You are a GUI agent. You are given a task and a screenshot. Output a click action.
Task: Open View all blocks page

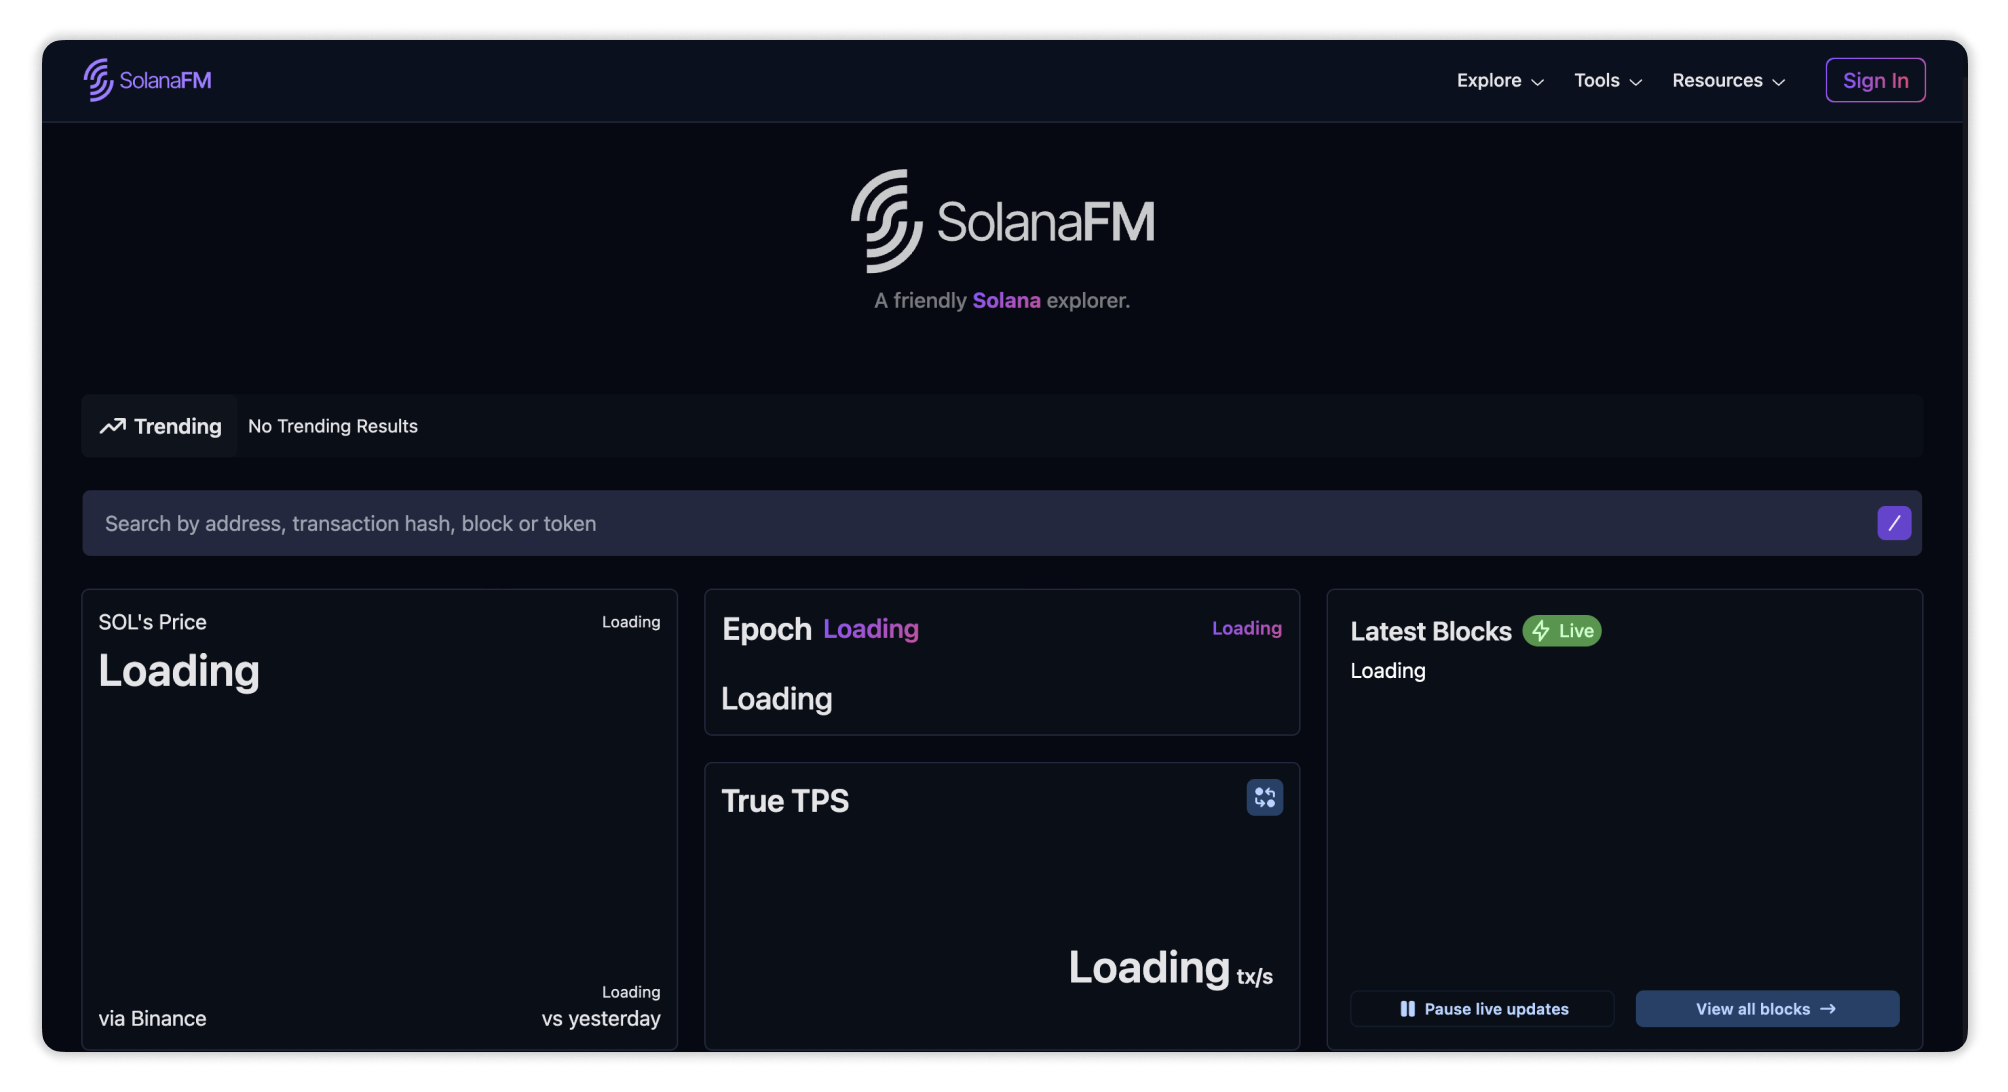1766,1009
